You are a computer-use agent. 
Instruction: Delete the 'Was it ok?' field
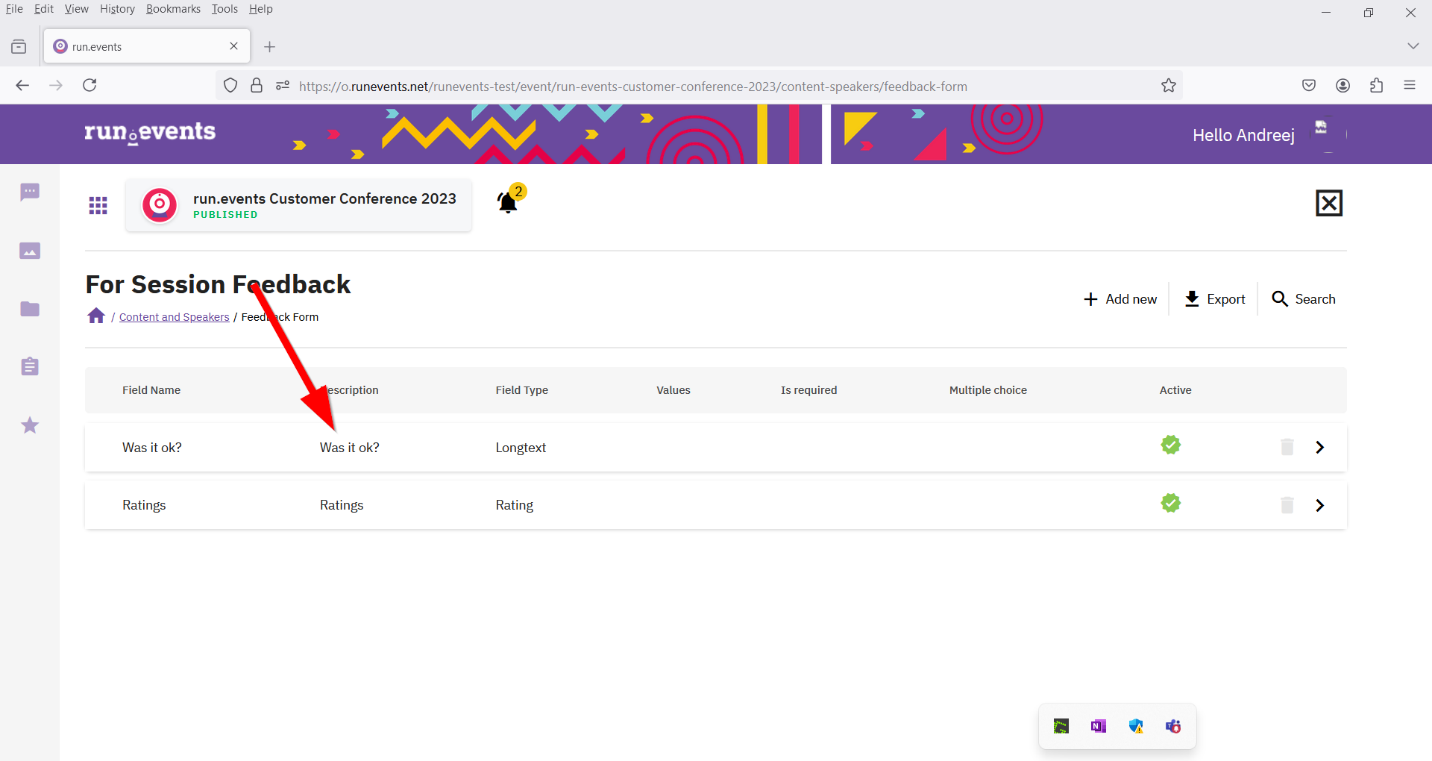click(x=1287, y=447)
